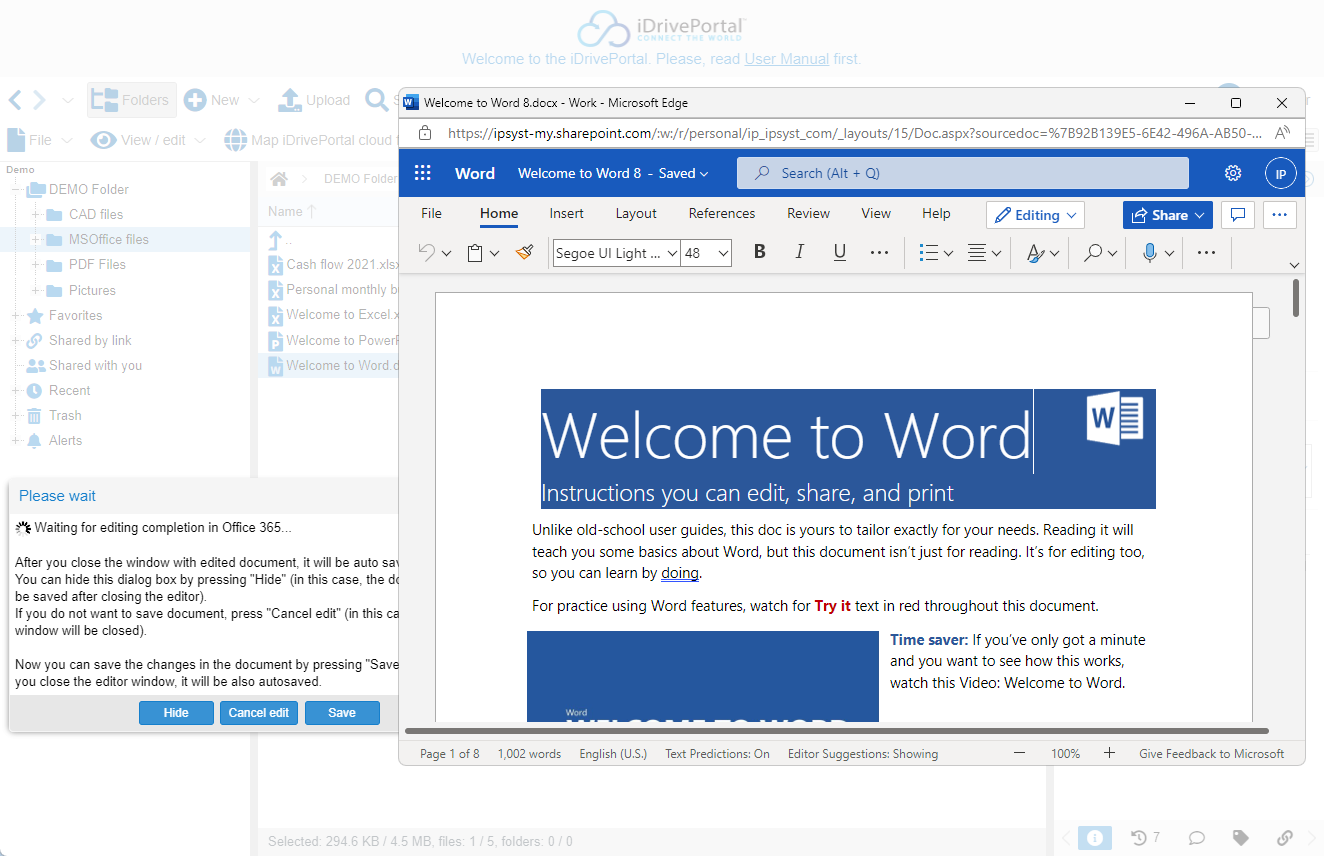Click the Paste clipboard icon
Image resolution: width=1324 pixels, height=856 pixels.
tap(476, 253)
